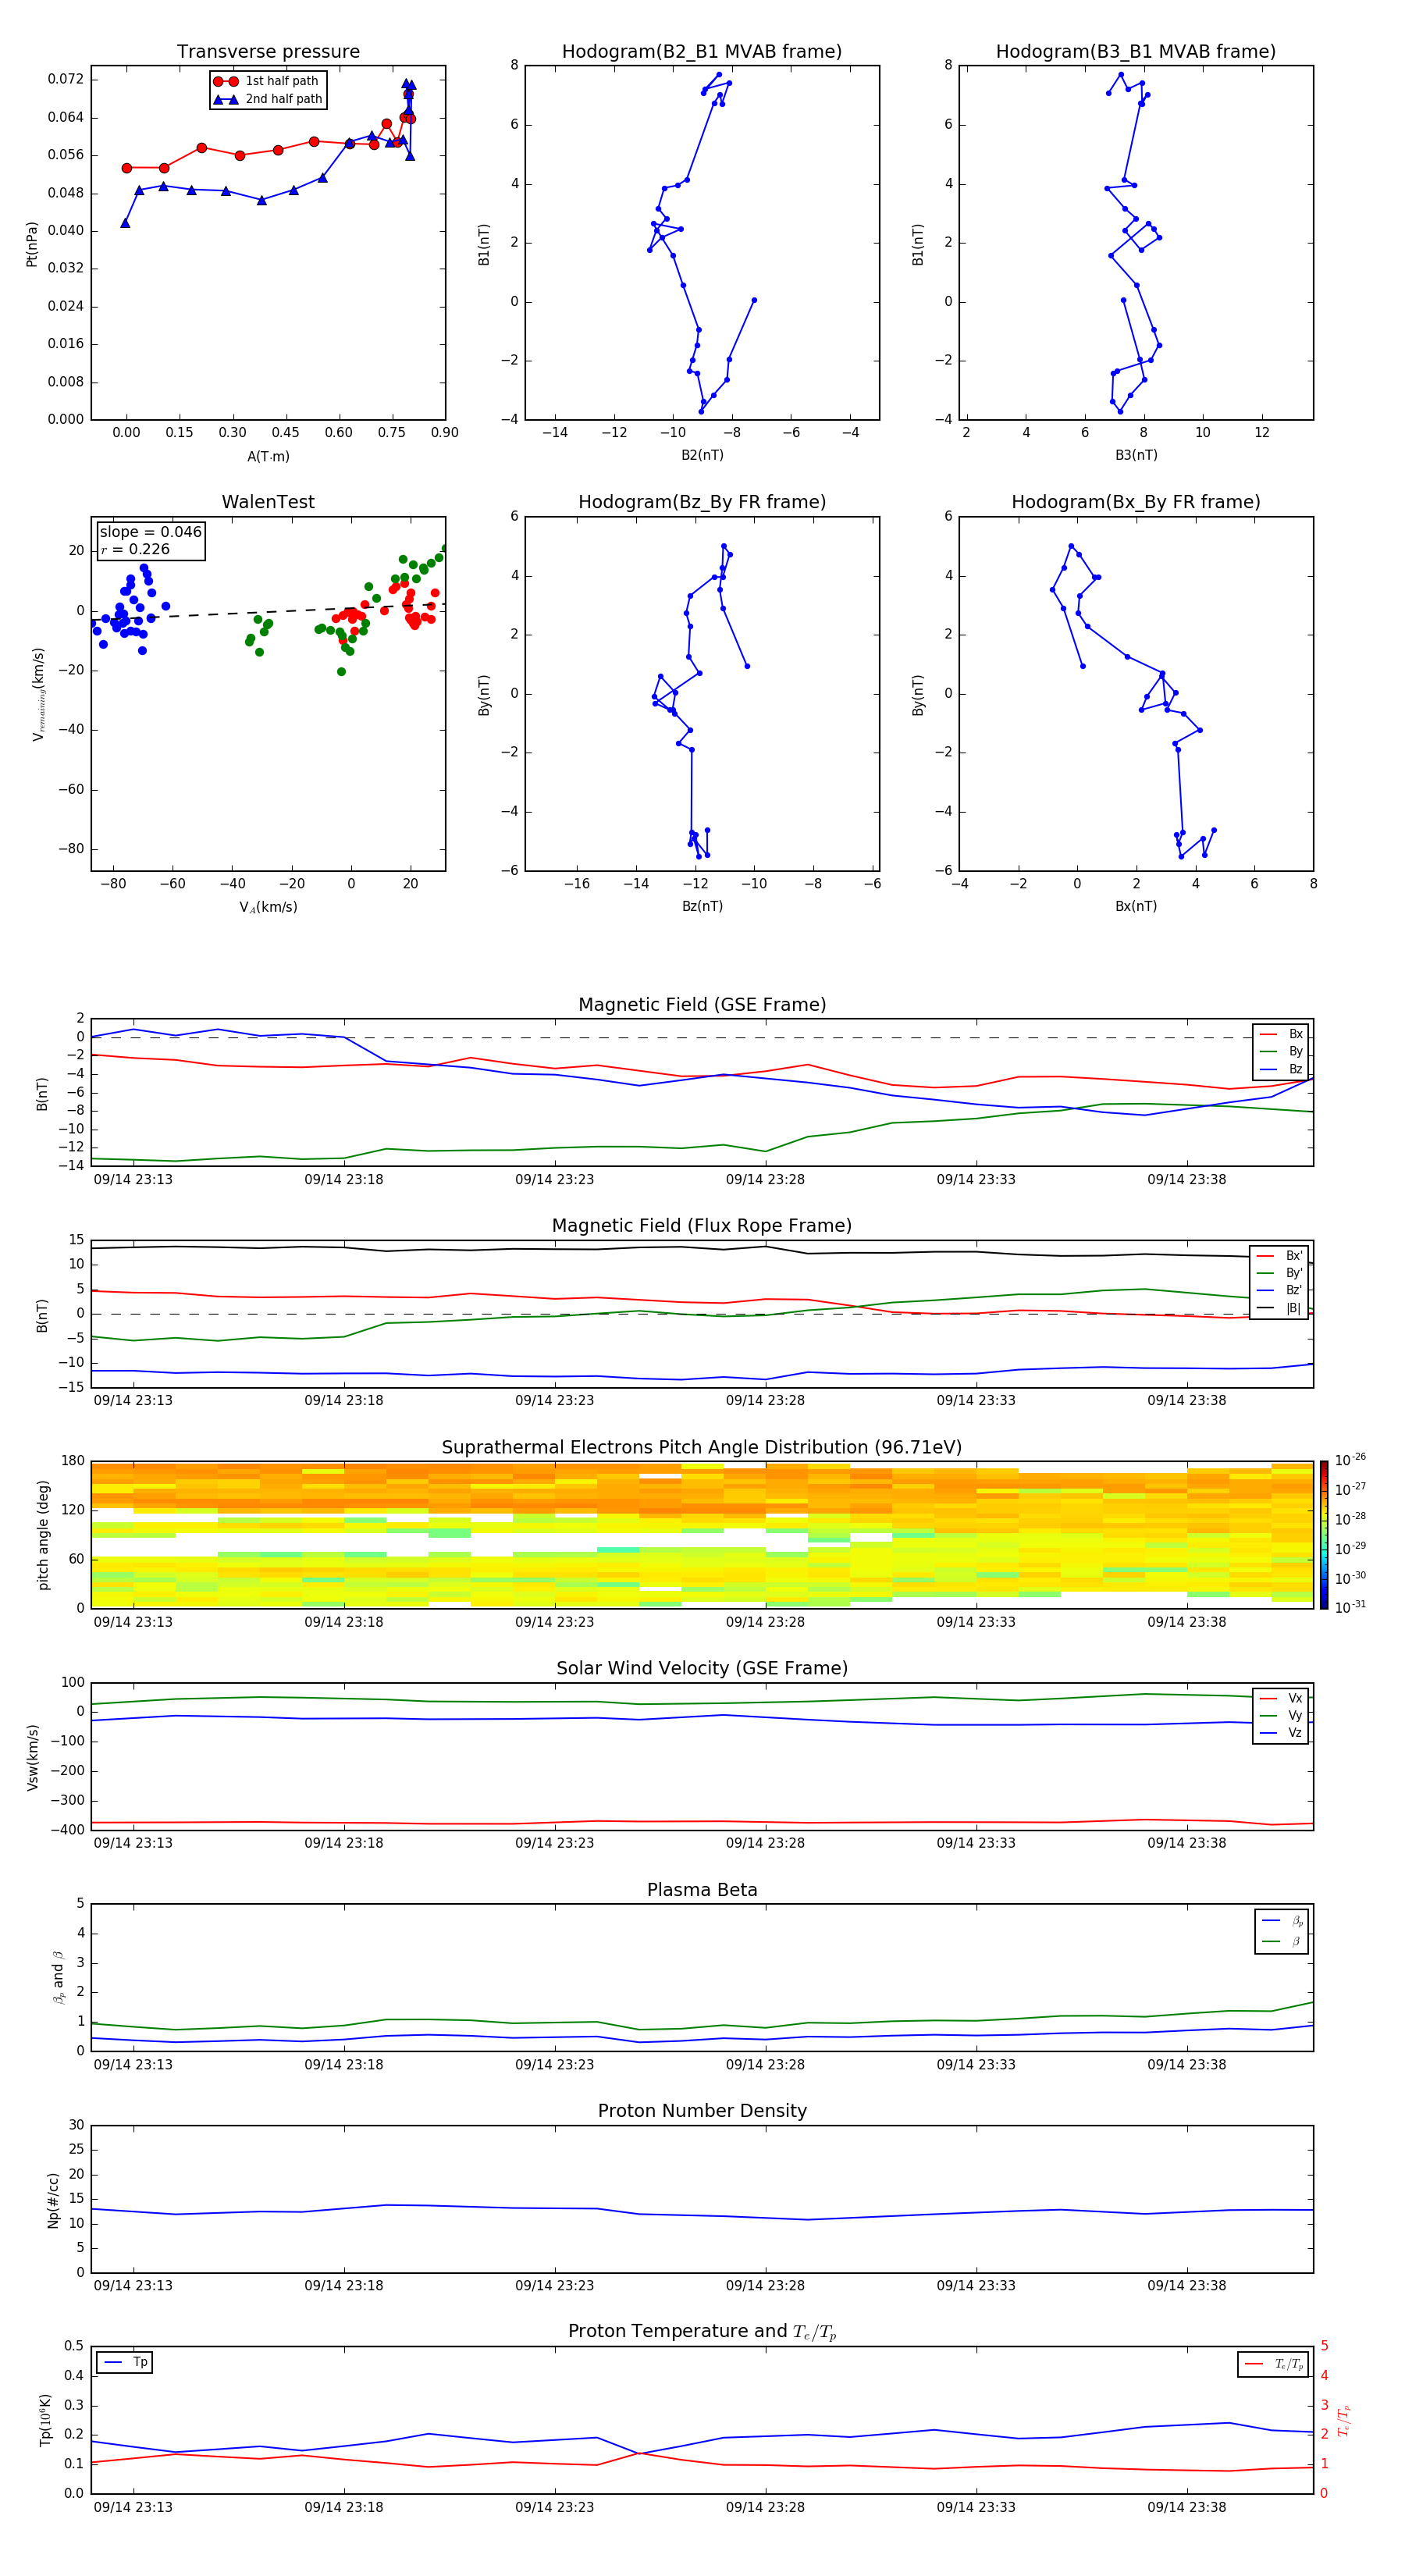Image resolution: width=1405 pixels, height=2576 pixels.
Task: Click the "WalenTest" plot title
Action: 268,502
